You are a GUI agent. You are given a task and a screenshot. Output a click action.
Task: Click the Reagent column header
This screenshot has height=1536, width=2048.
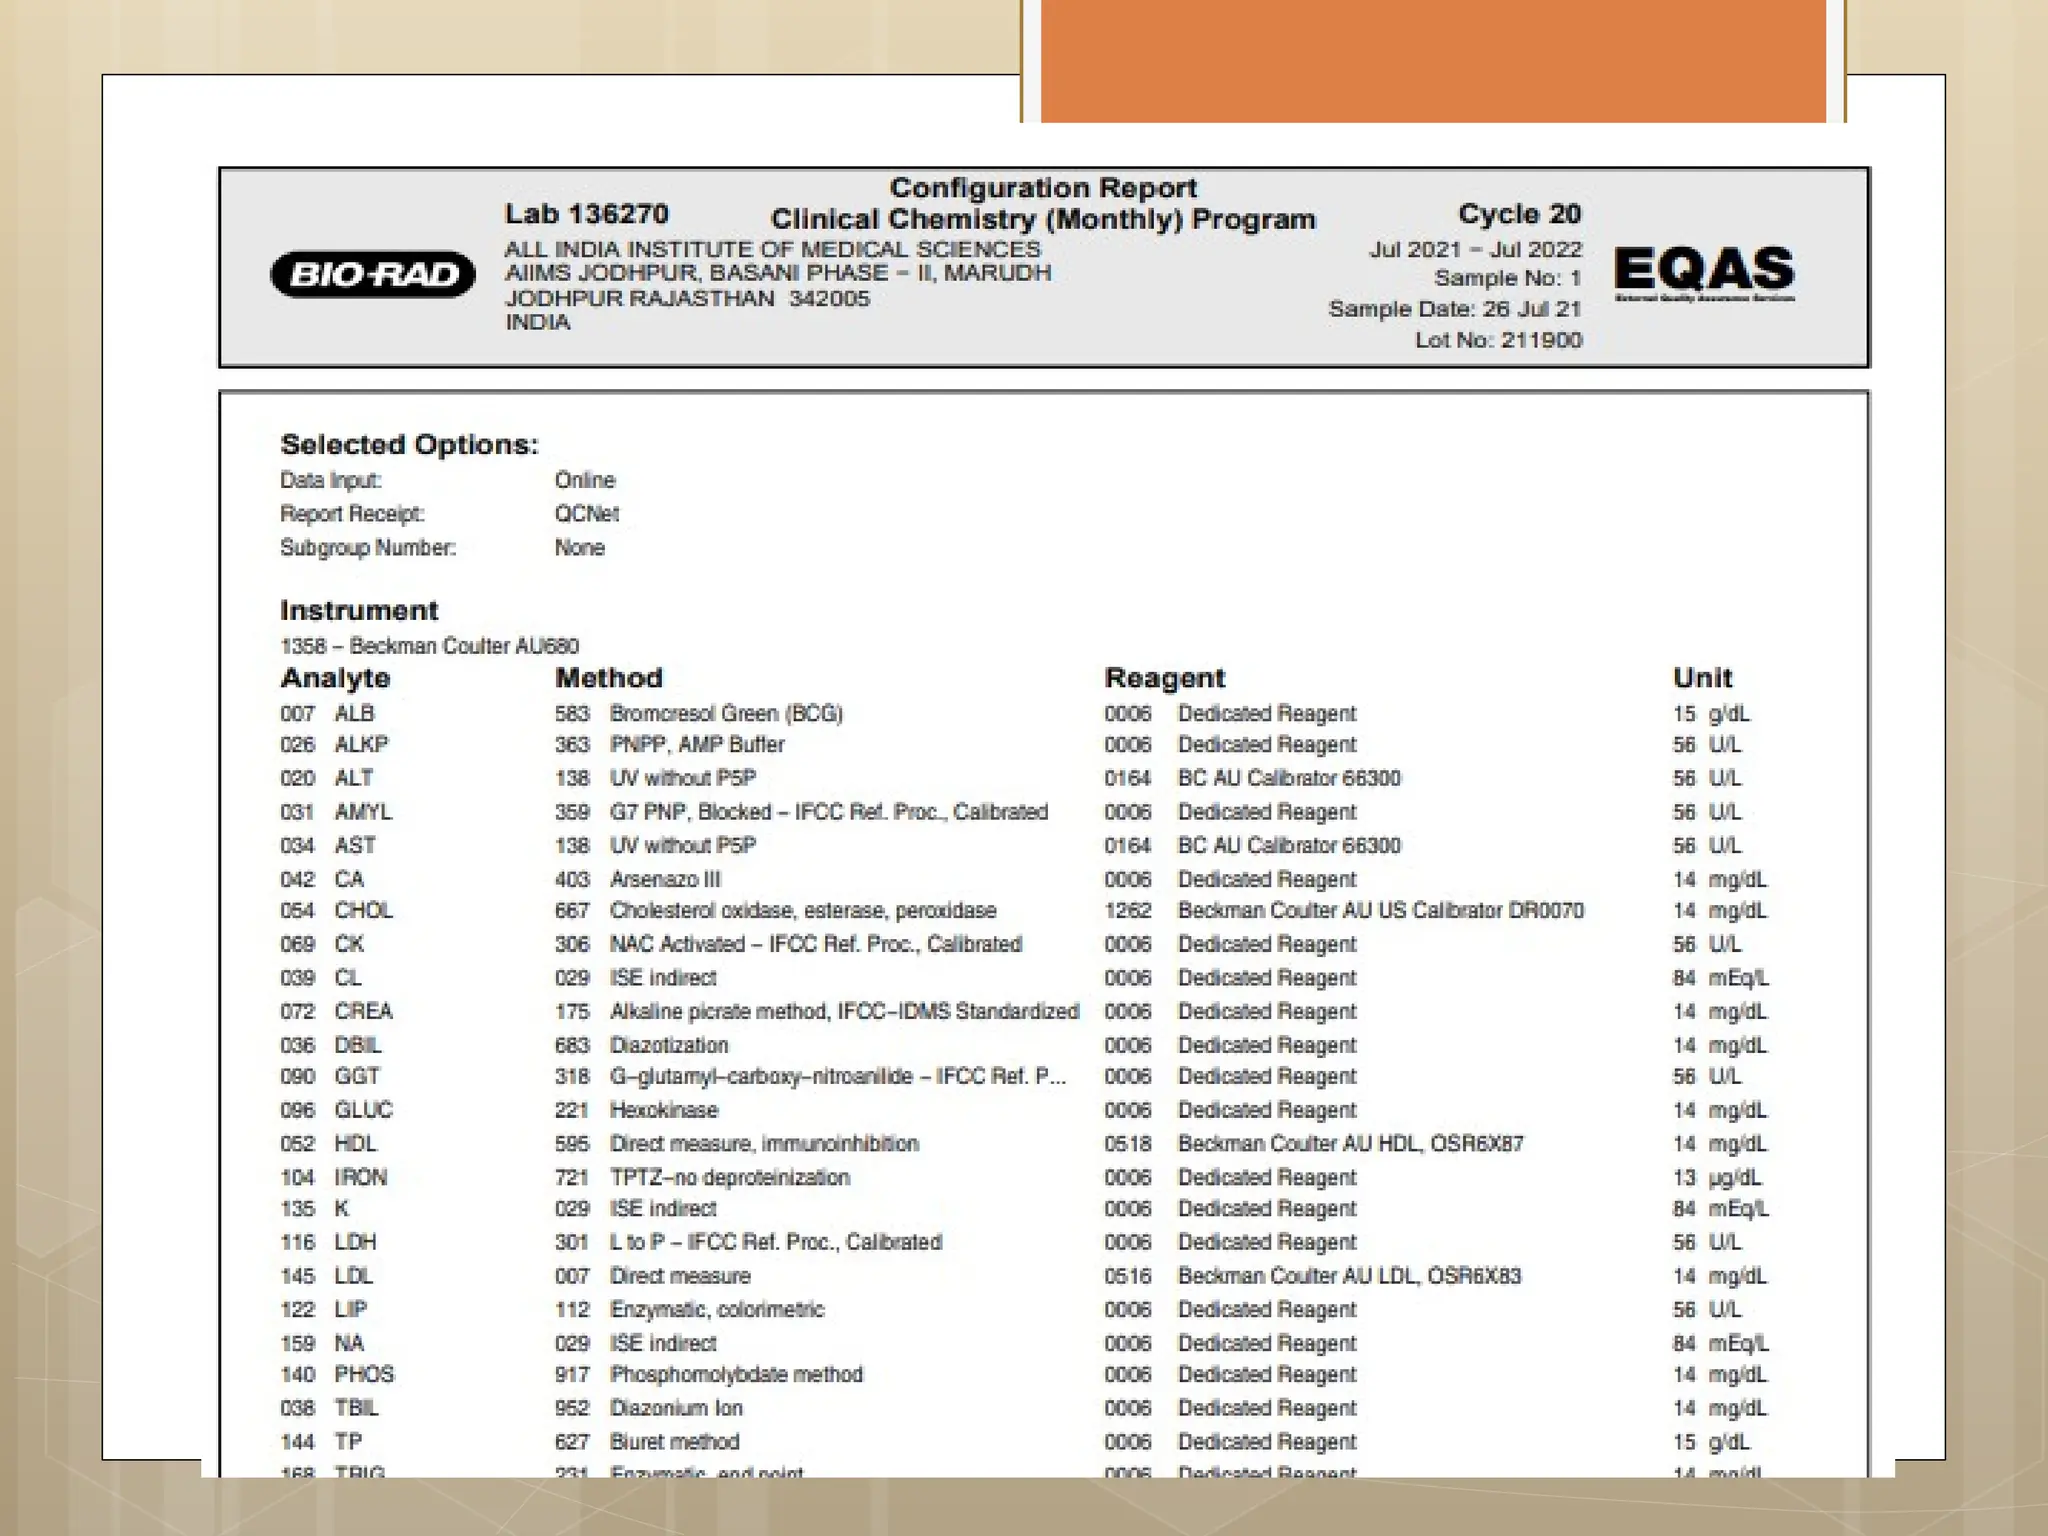[x=1164, y=678]
